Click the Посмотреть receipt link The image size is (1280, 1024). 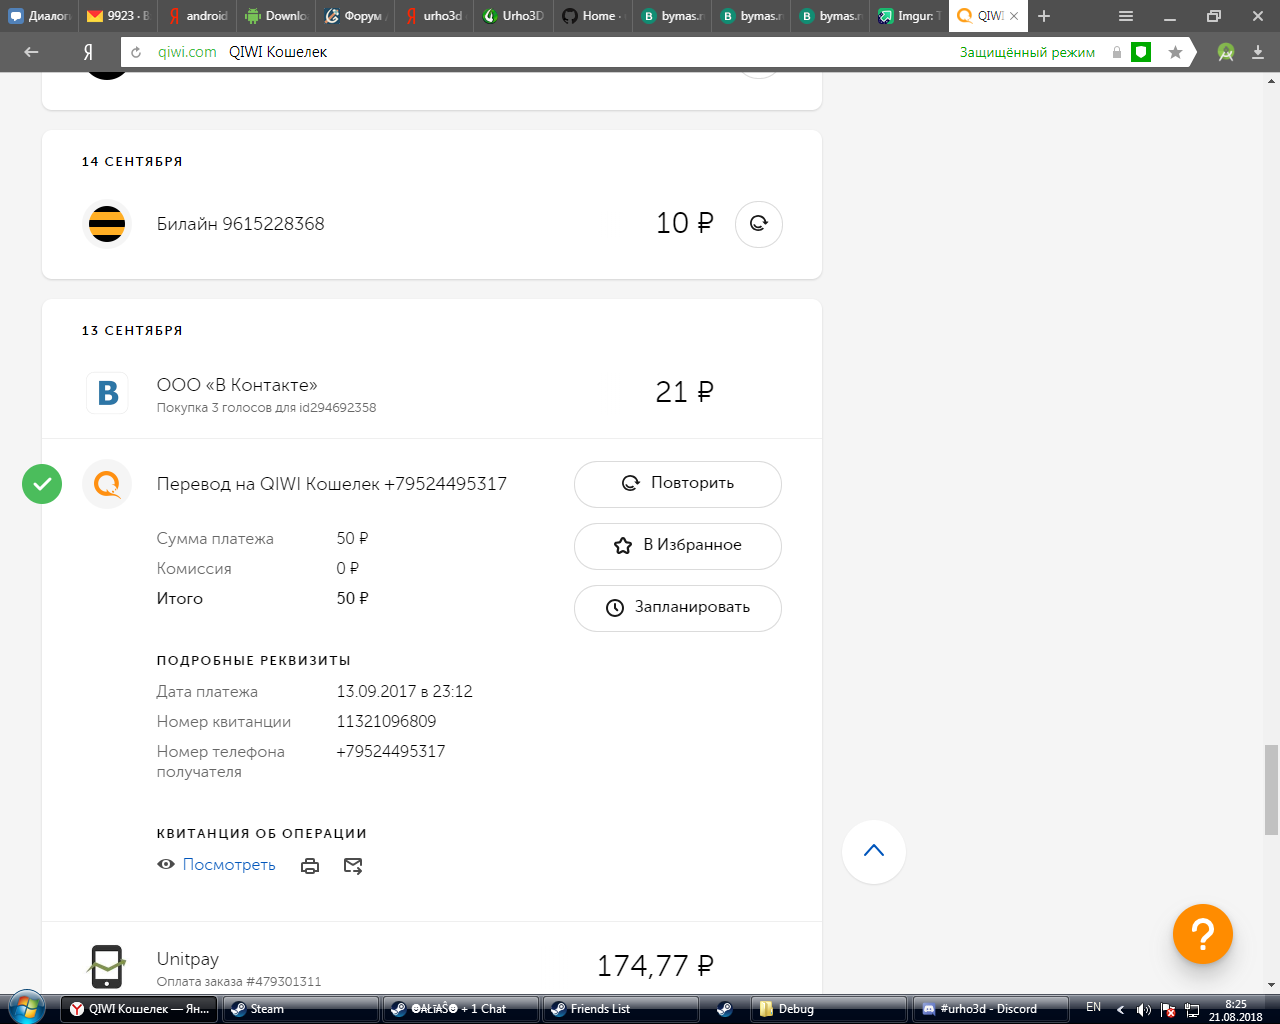pos(228,865)
